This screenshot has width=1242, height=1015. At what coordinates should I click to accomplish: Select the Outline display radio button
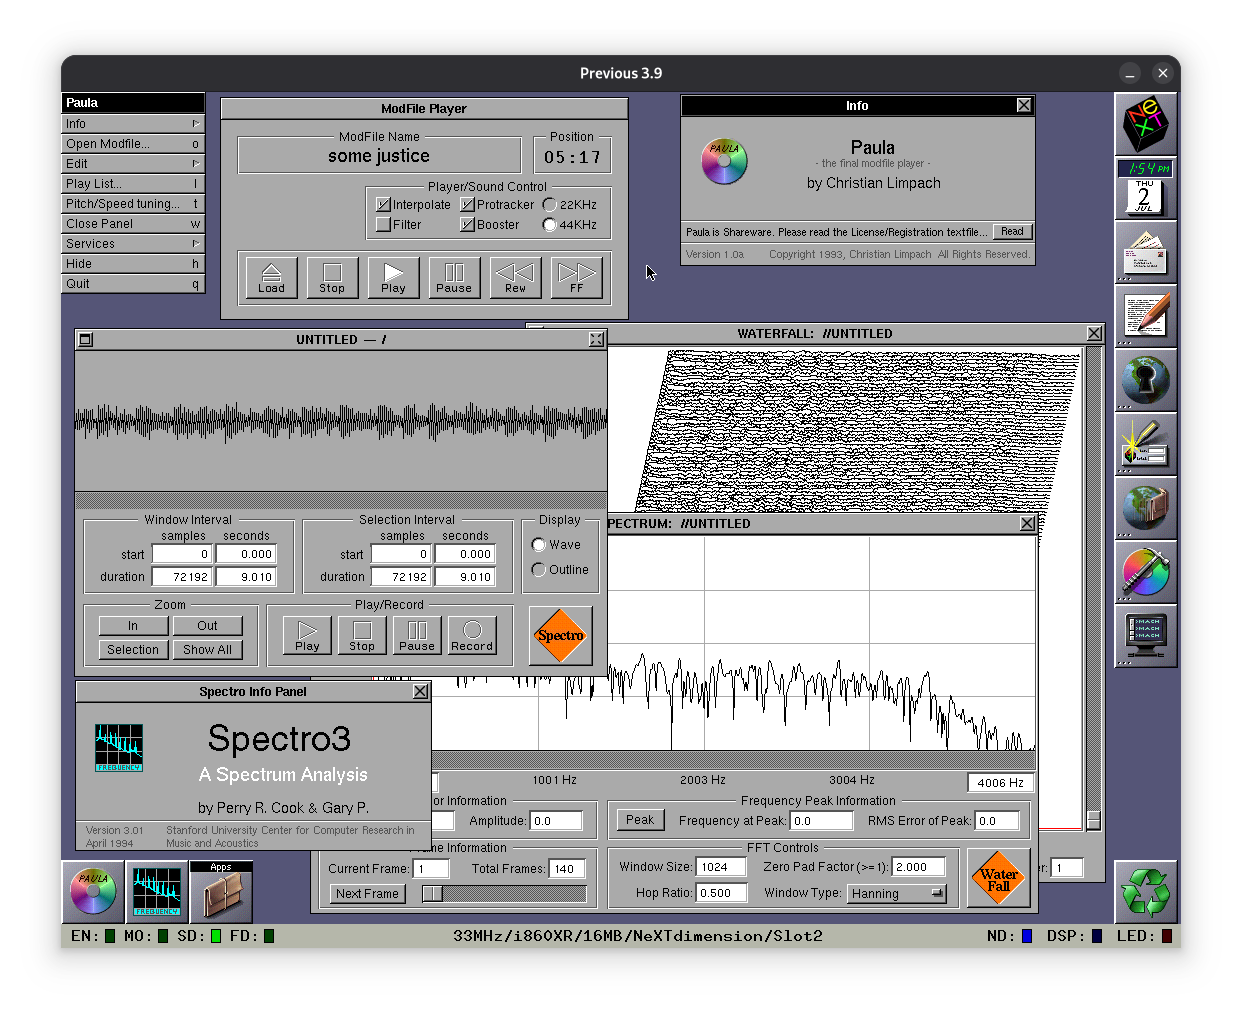click(x=539, y=570)
